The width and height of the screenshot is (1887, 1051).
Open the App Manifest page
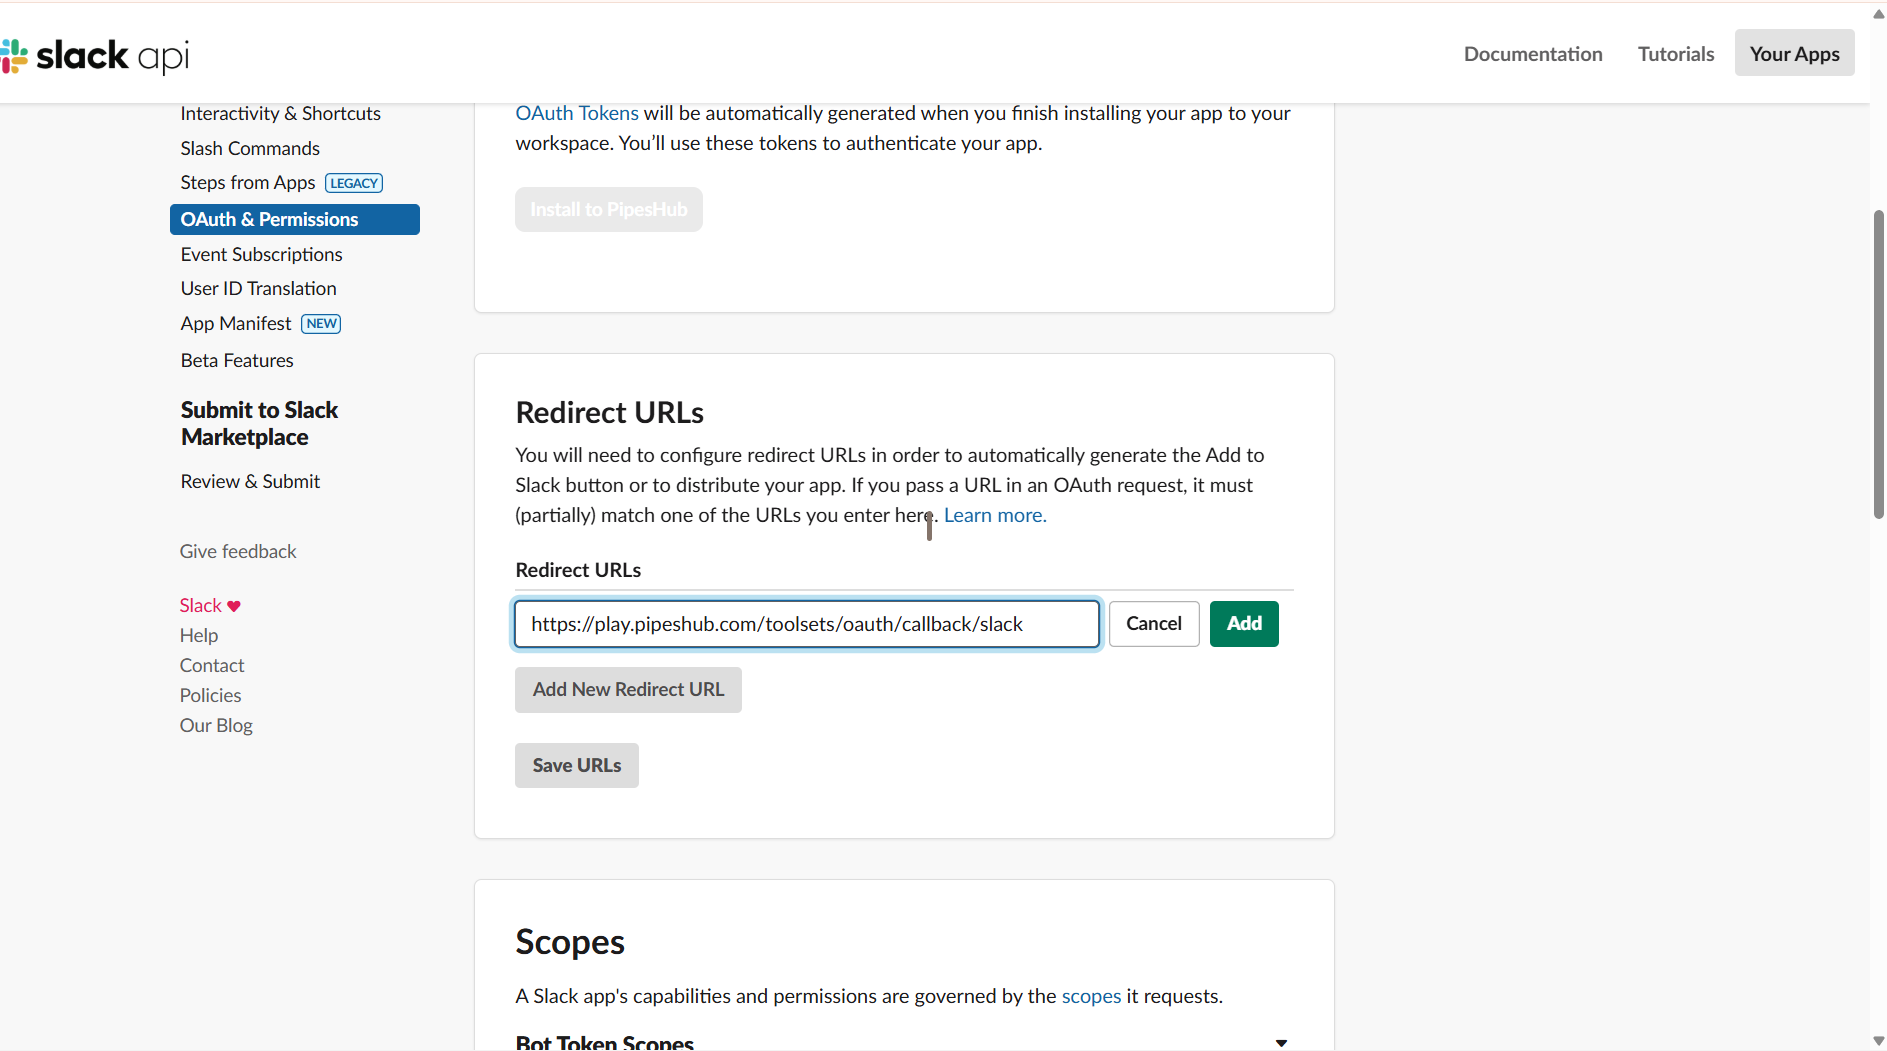click(236, 323)
